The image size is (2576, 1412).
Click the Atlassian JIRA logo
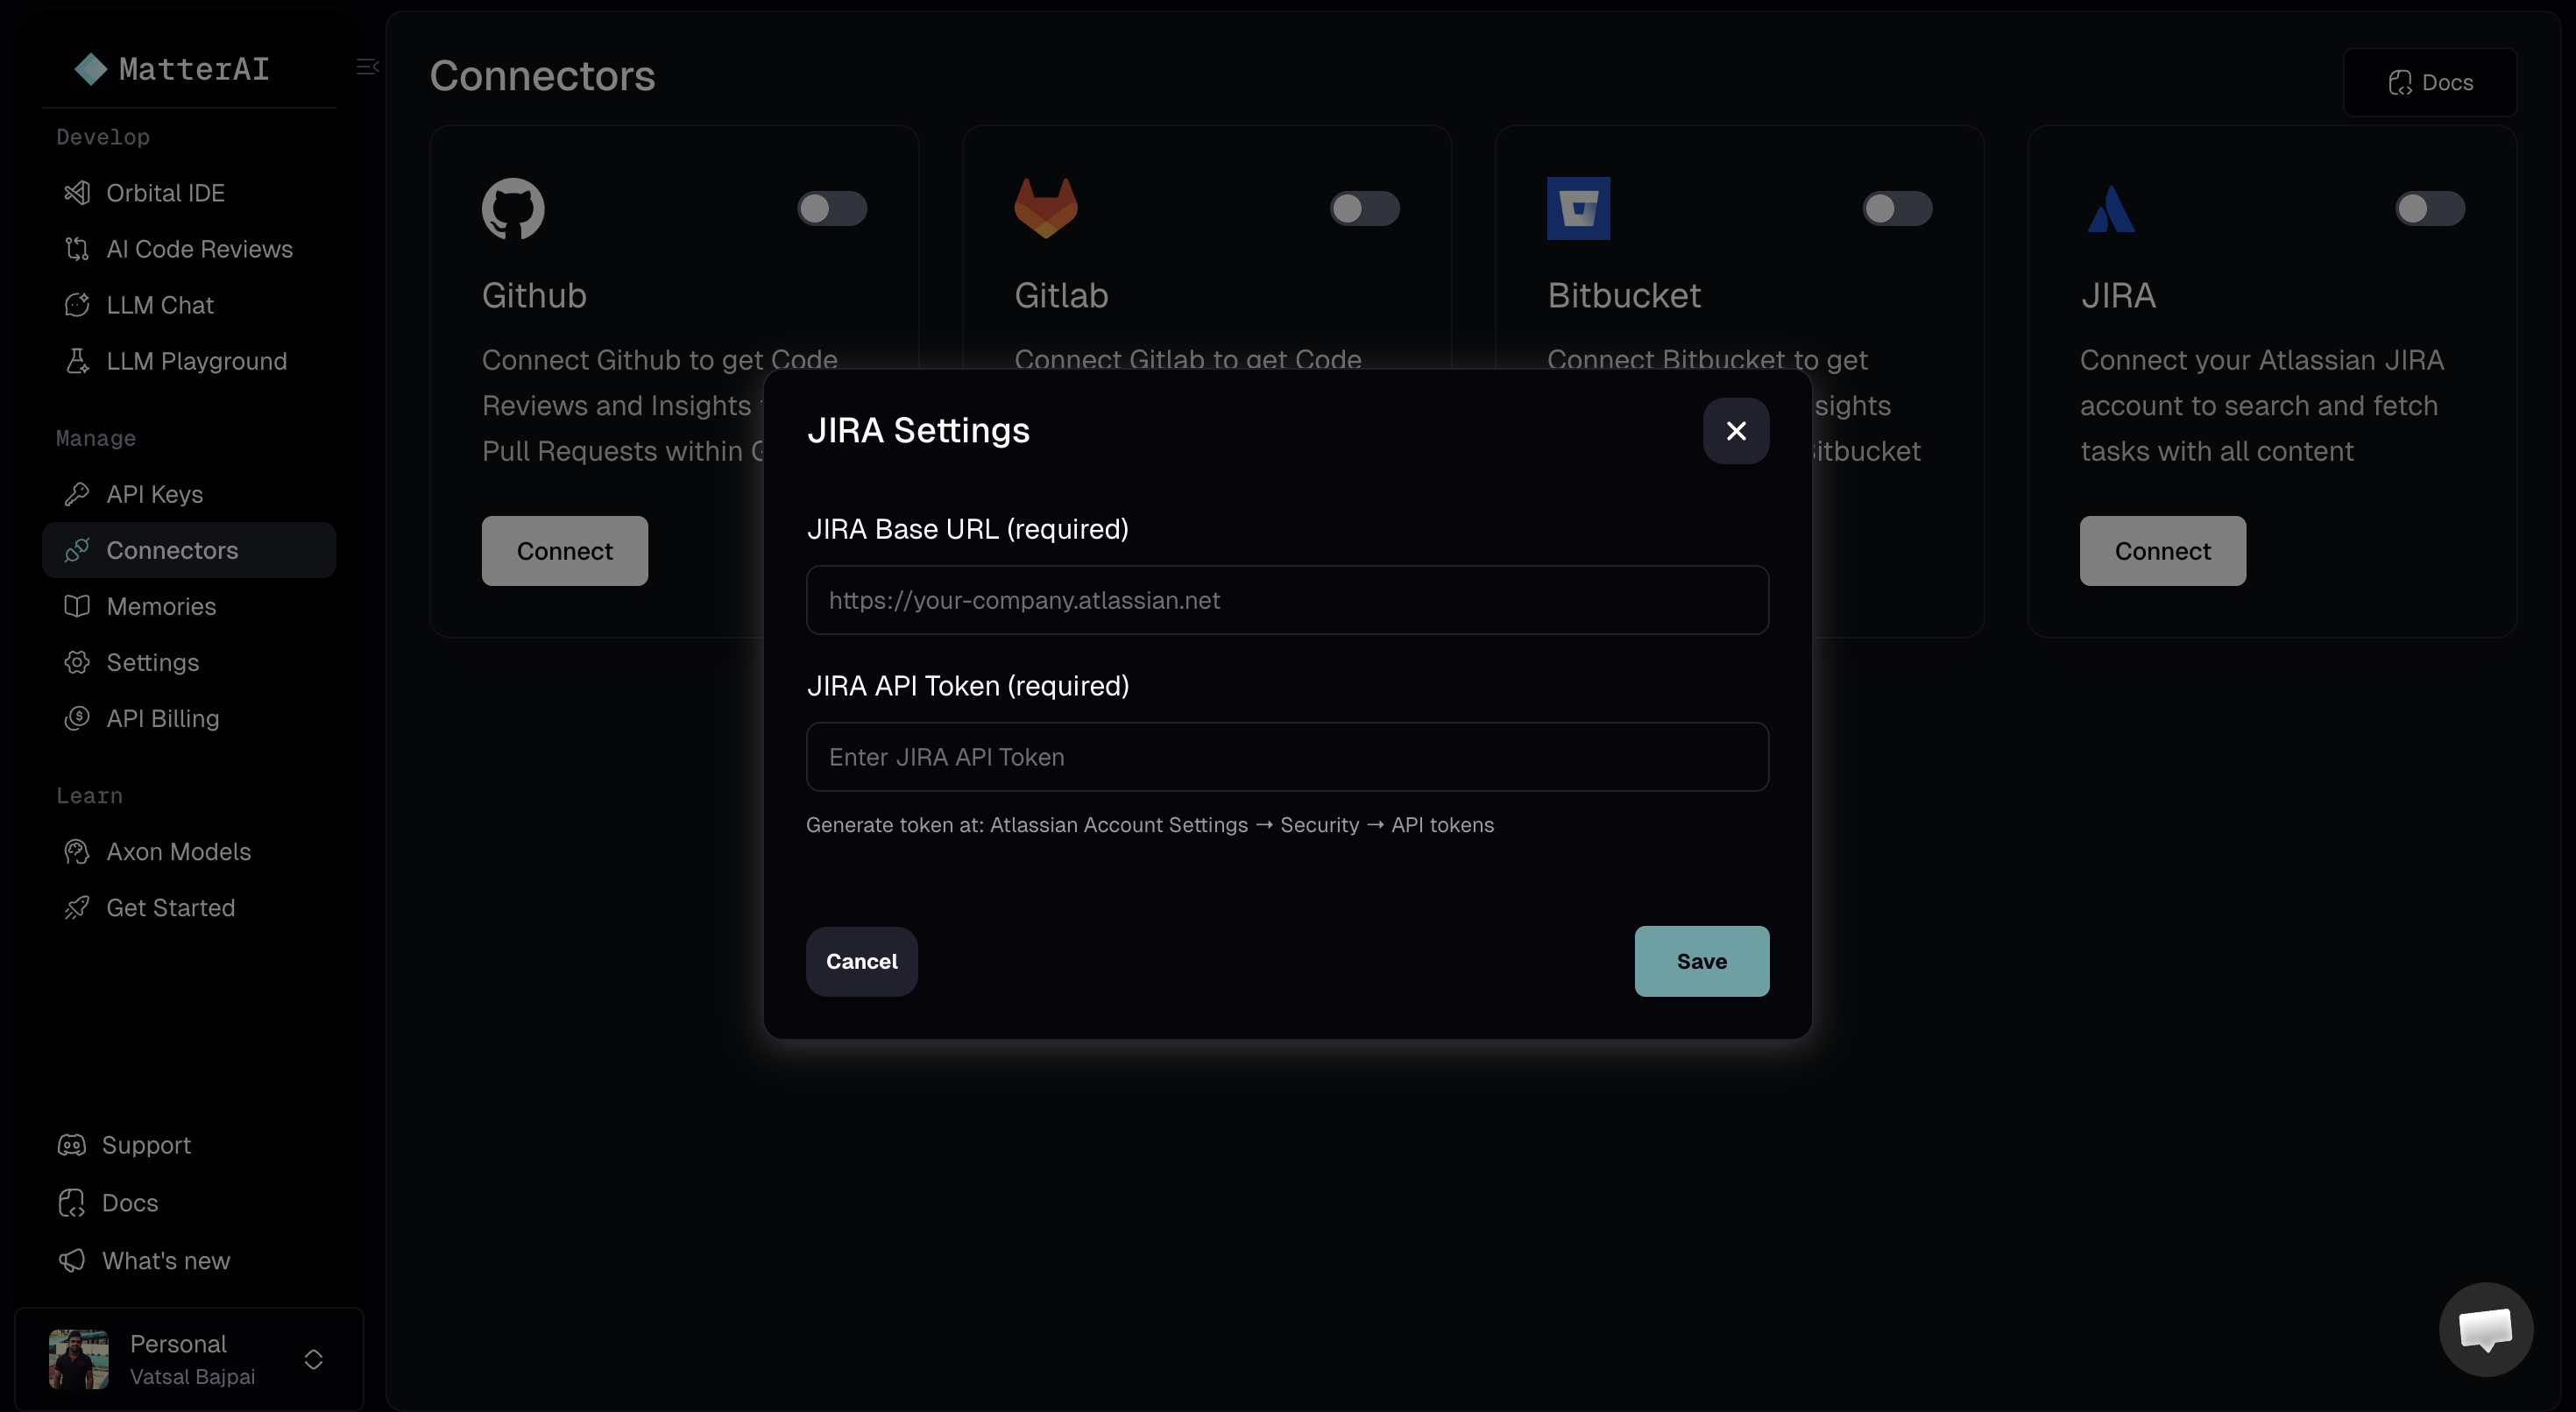2111,207
